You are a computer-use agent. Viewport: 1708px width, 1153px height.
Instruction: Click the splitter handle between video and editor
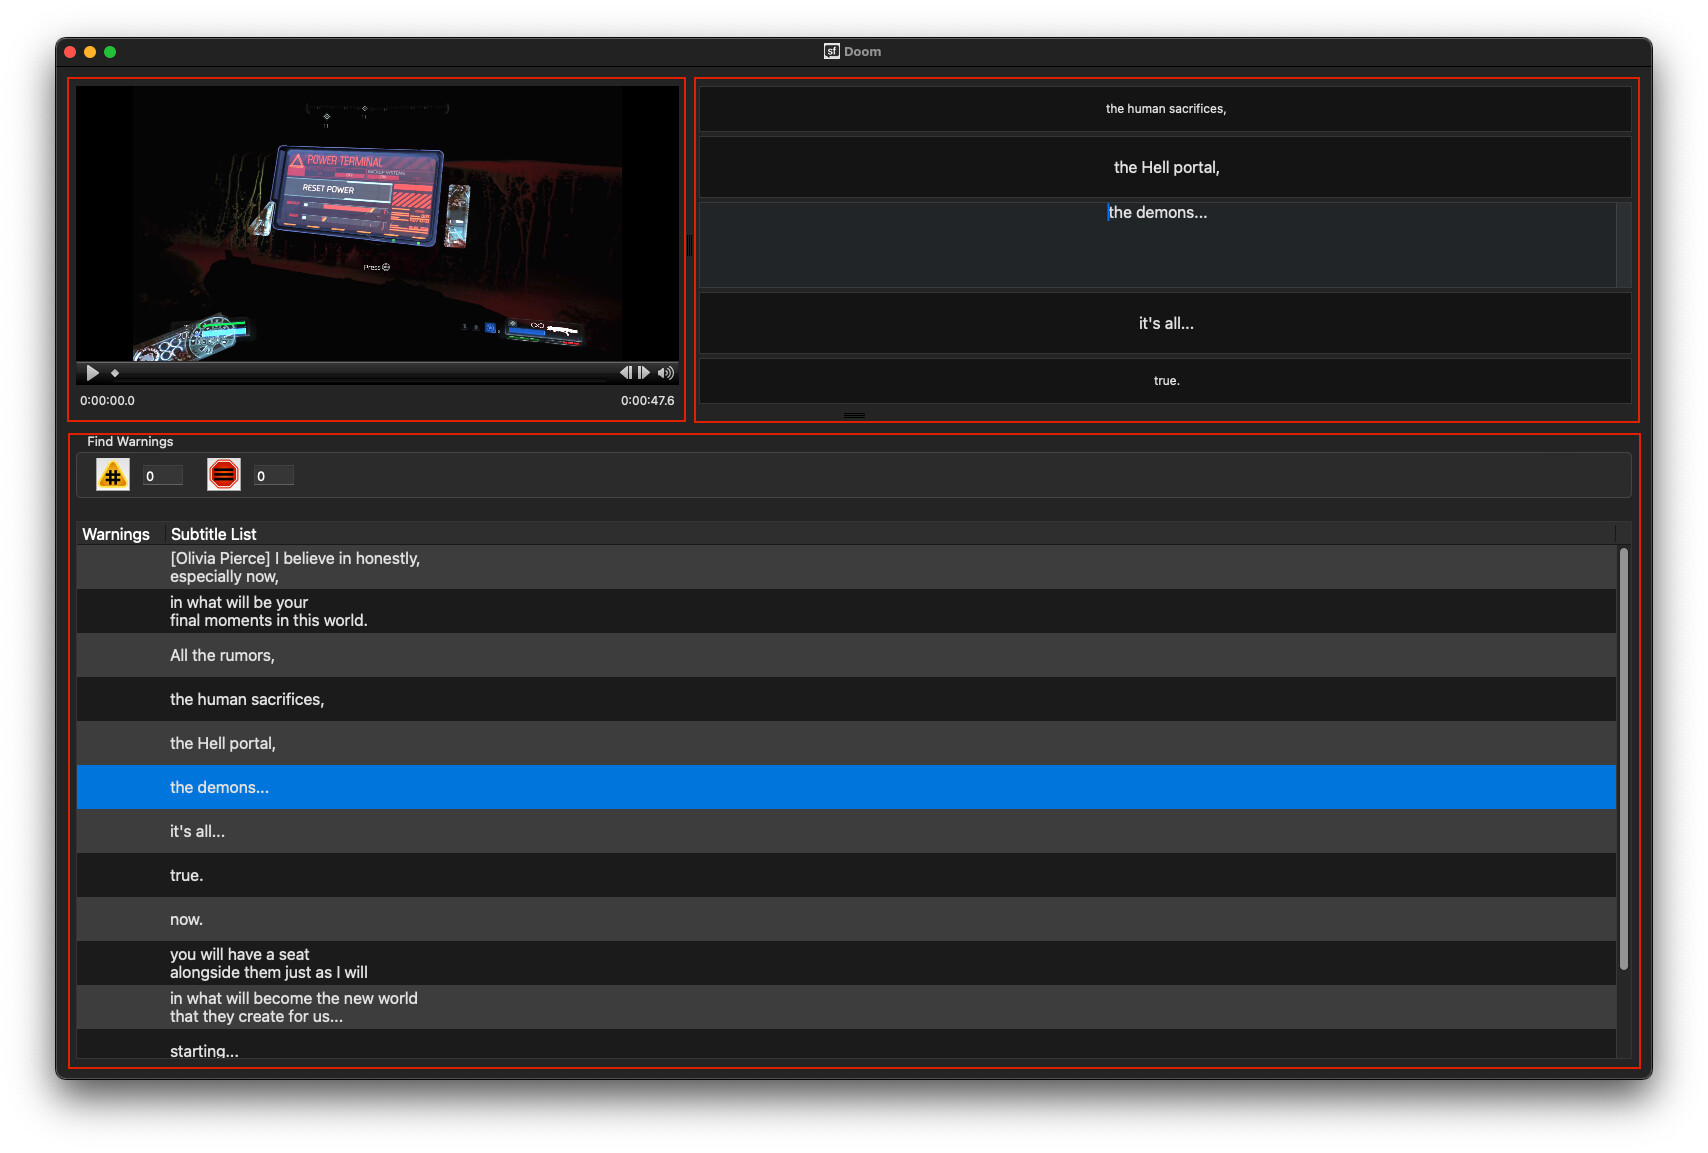(x=689, y=245)
